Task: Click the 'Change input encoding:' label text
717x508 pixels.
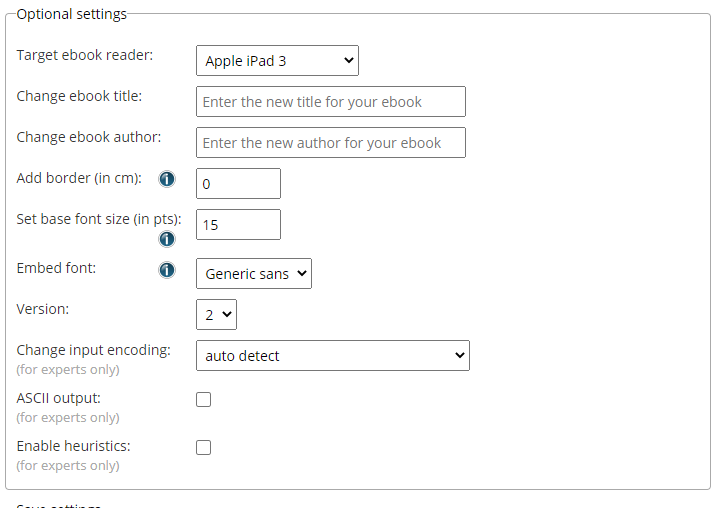Action: pyautogui.click(x=93, y=350)
